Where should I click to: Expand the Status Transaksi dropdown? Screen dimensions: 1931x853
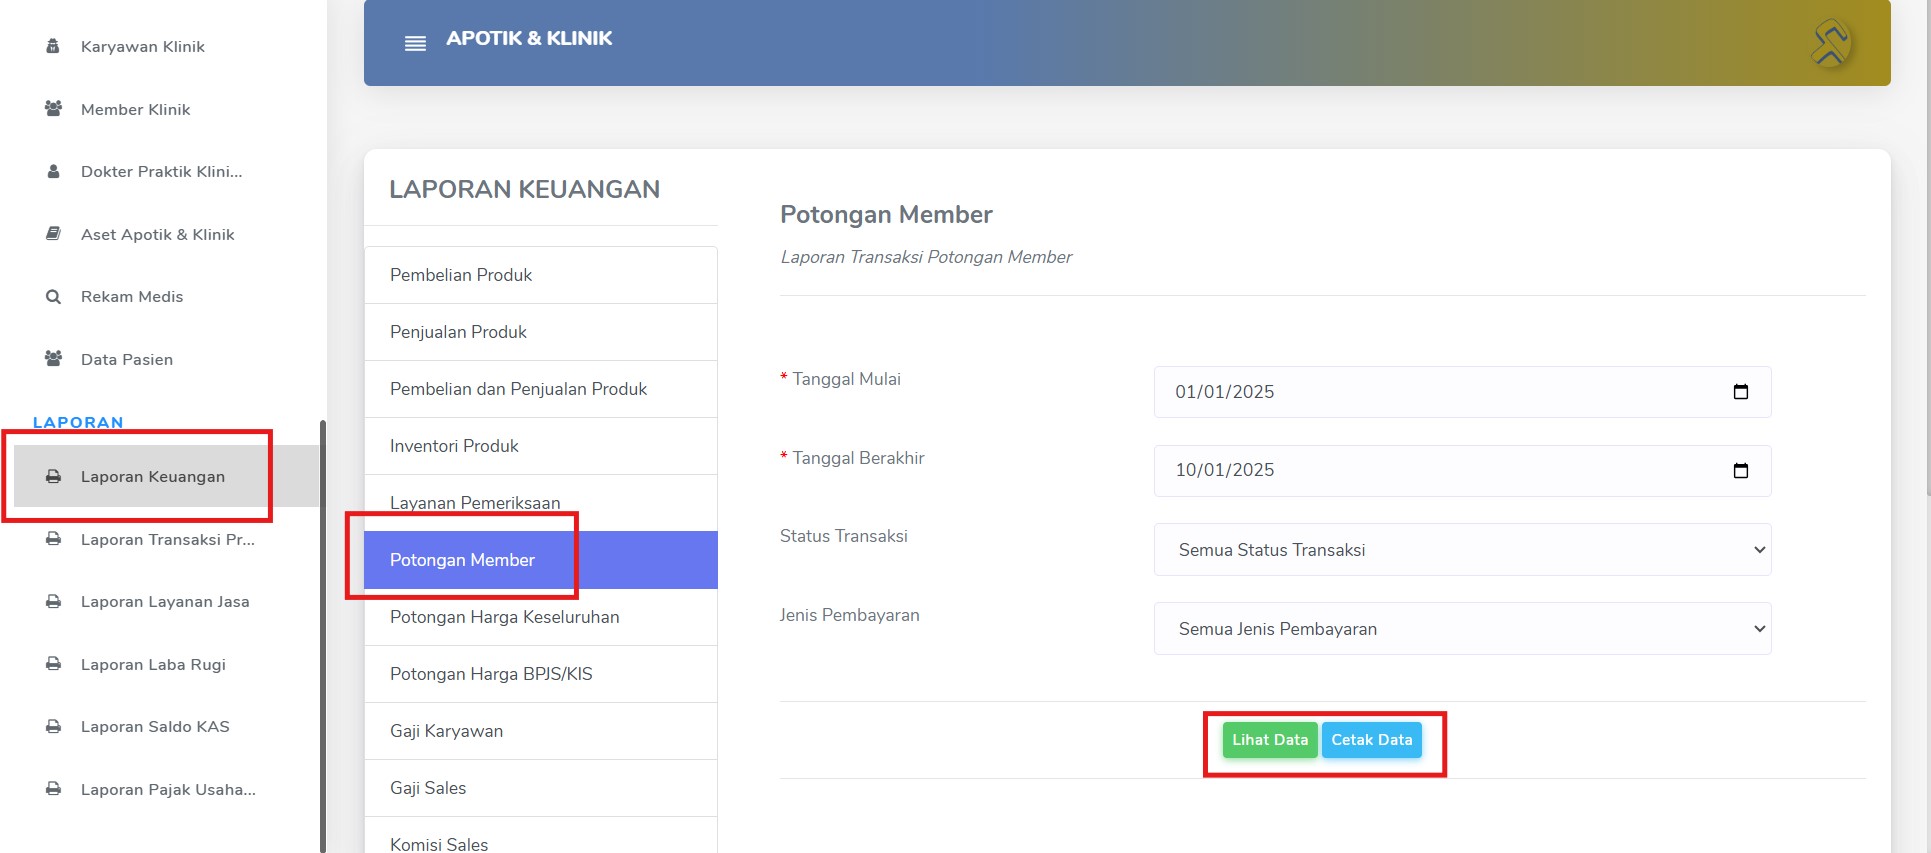click(1462, 550)
